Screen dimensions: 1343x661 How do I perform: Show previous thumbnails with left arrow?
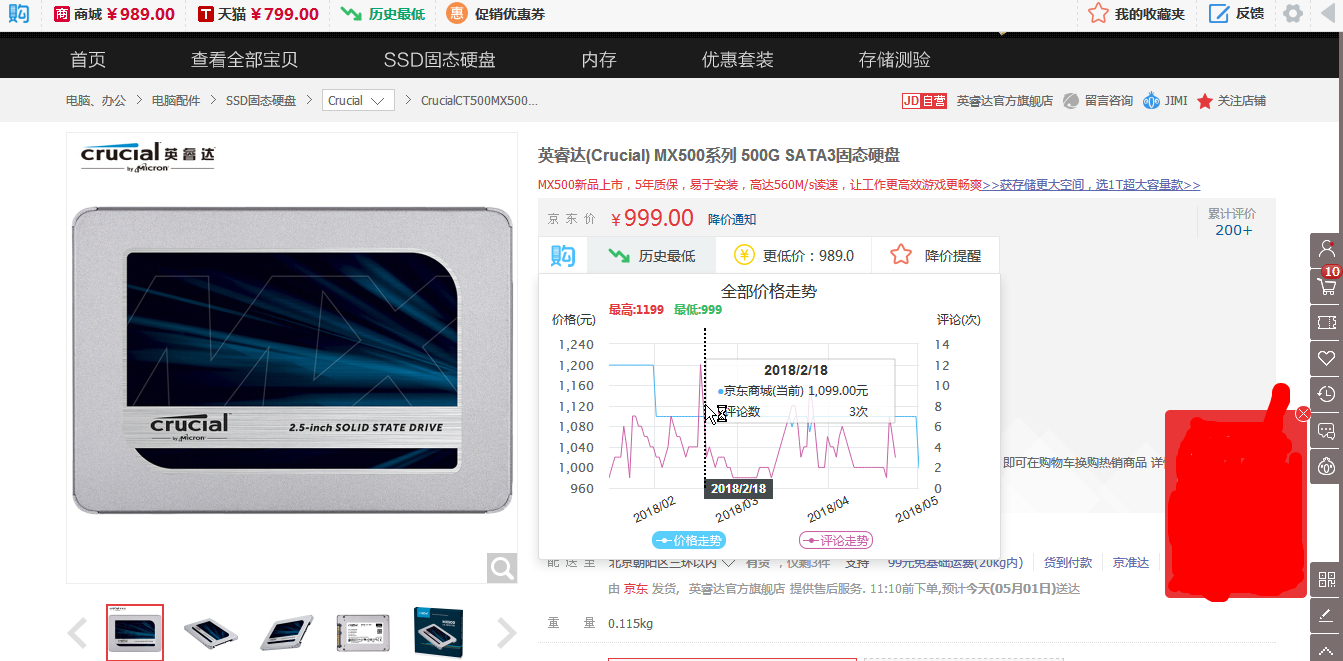pyautogui.click(x=78, y=633)
